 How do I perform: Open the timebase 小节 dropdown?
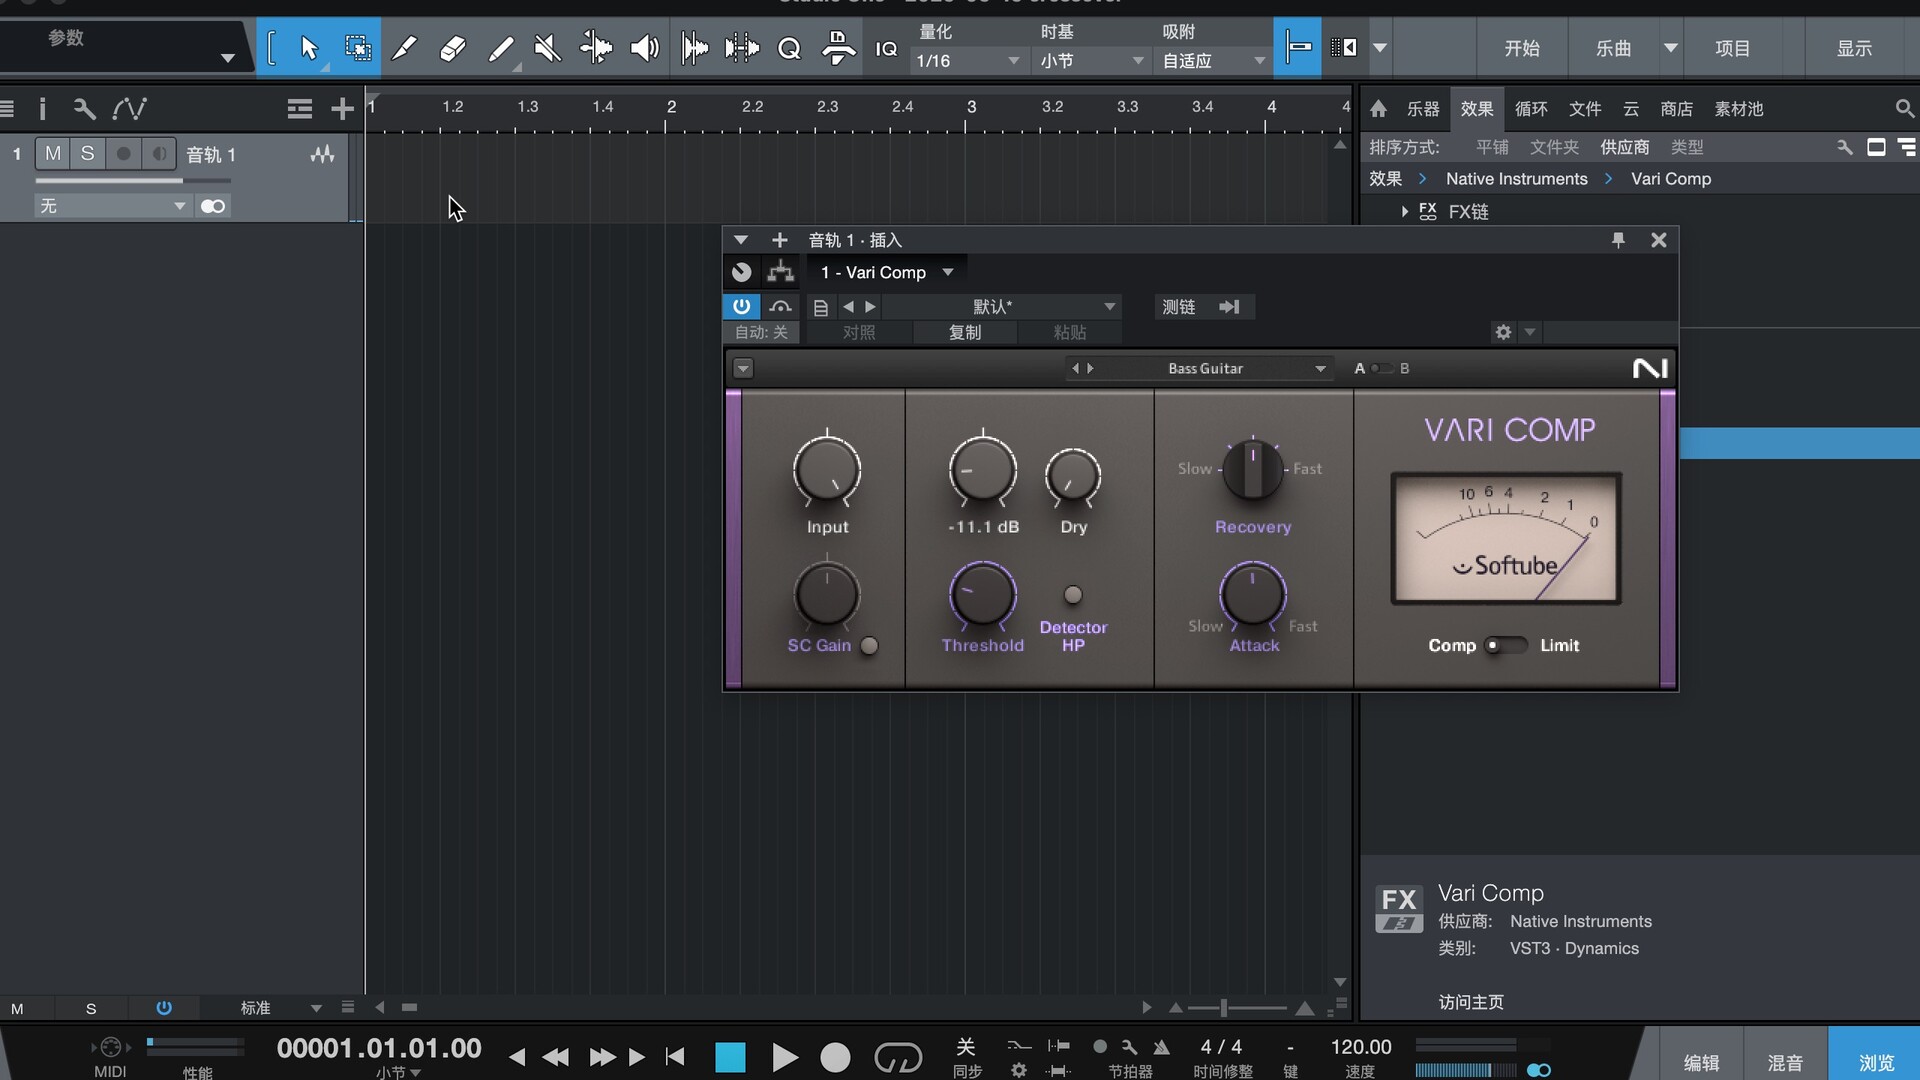pyautogui.click(x=1091, y=61)
